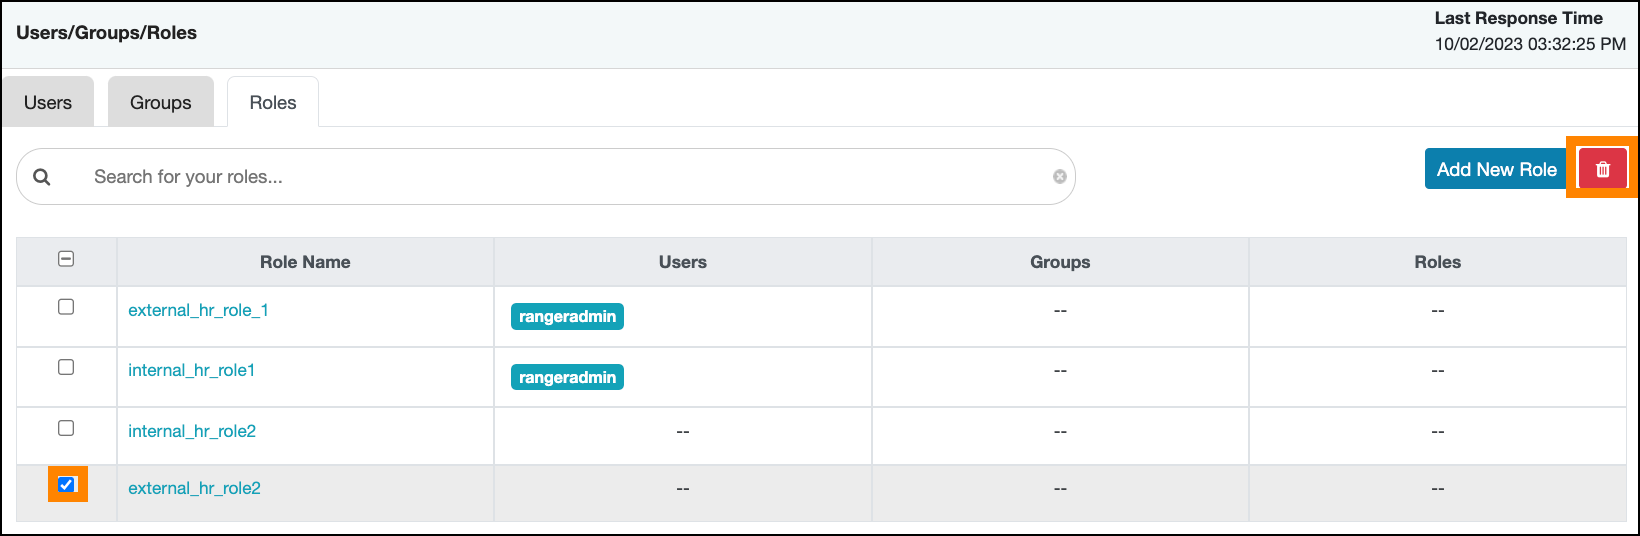
Task: Click the Role Name column header
Action: [x=305, y=262]
